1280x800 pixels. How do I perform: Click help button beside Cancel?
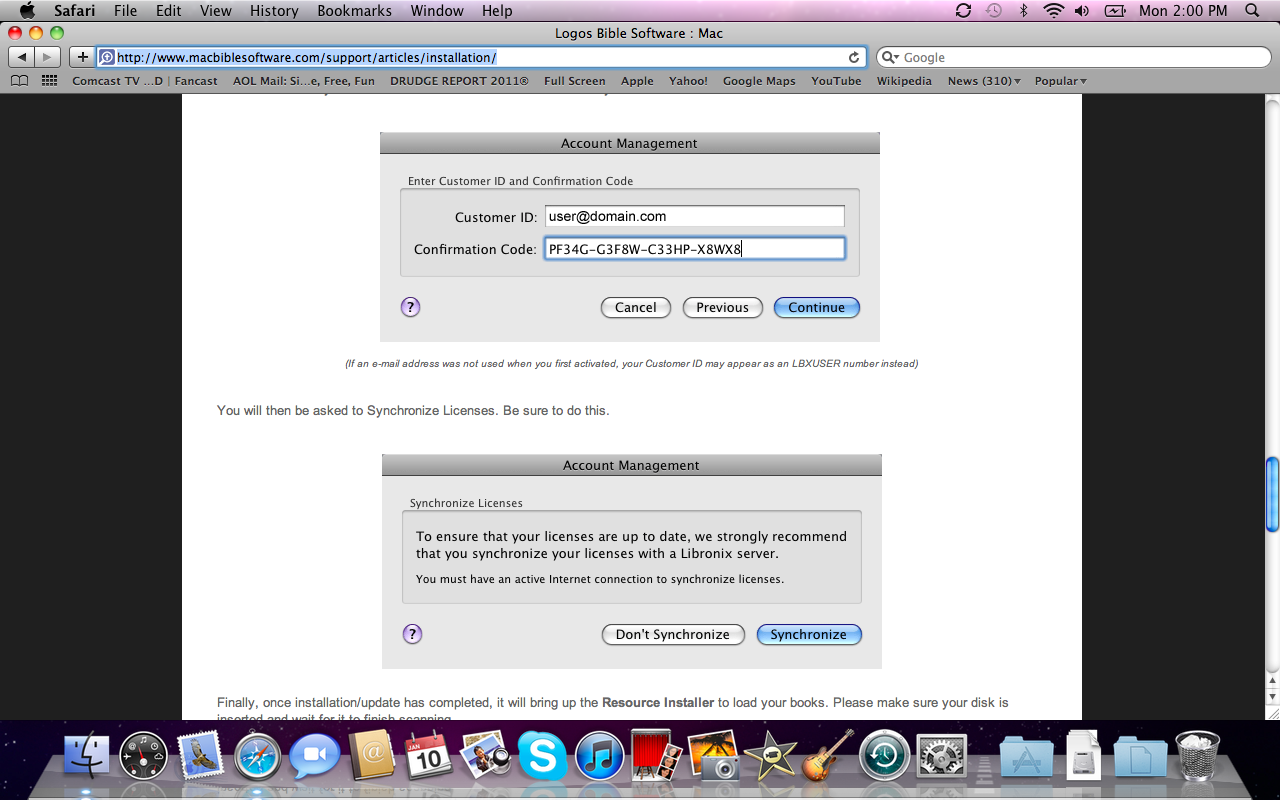point(410,307)
